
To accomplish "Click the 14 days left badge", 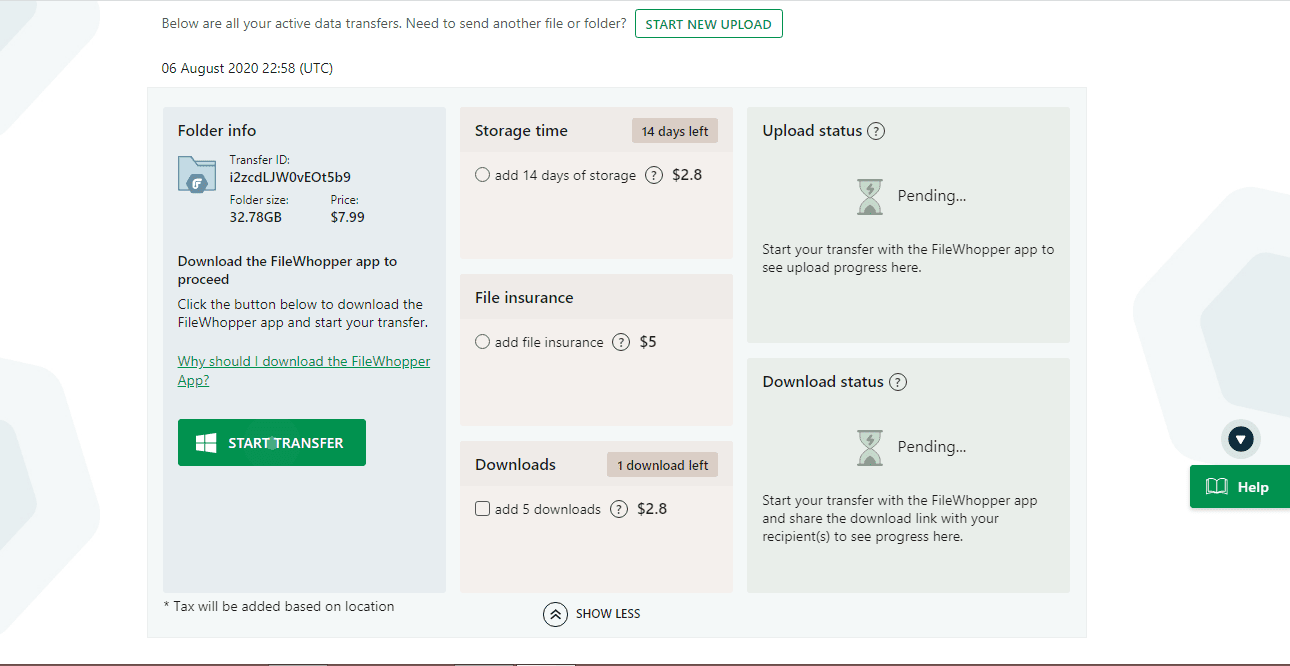I will pos(675,131).
